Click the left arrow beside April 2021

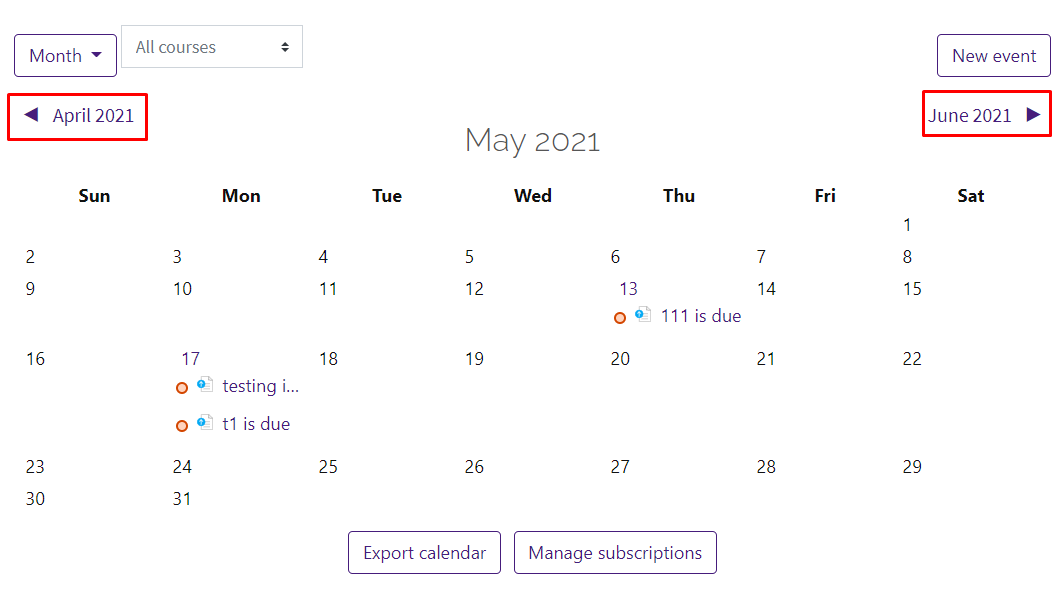point(31,115)
